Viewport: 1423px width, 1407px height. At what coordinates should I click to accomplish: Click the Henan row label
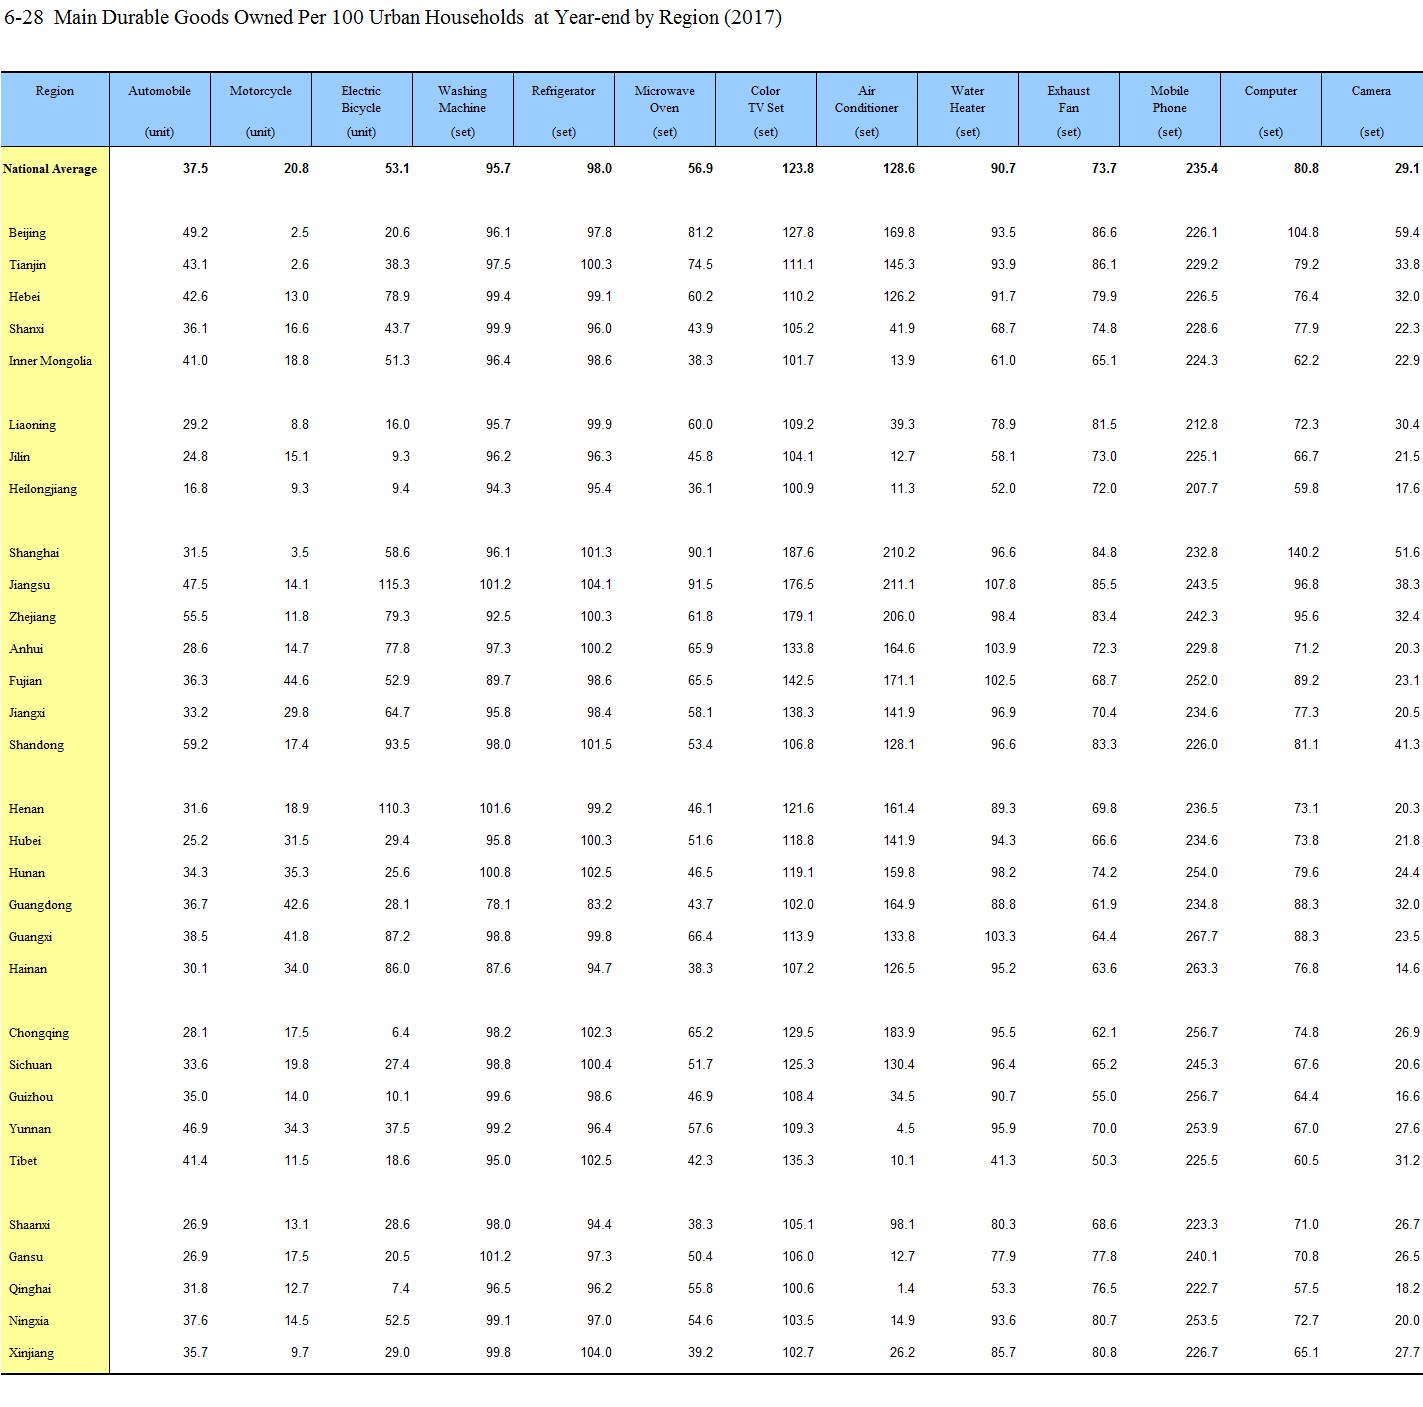pyautogui.click(x=26, y=809)
